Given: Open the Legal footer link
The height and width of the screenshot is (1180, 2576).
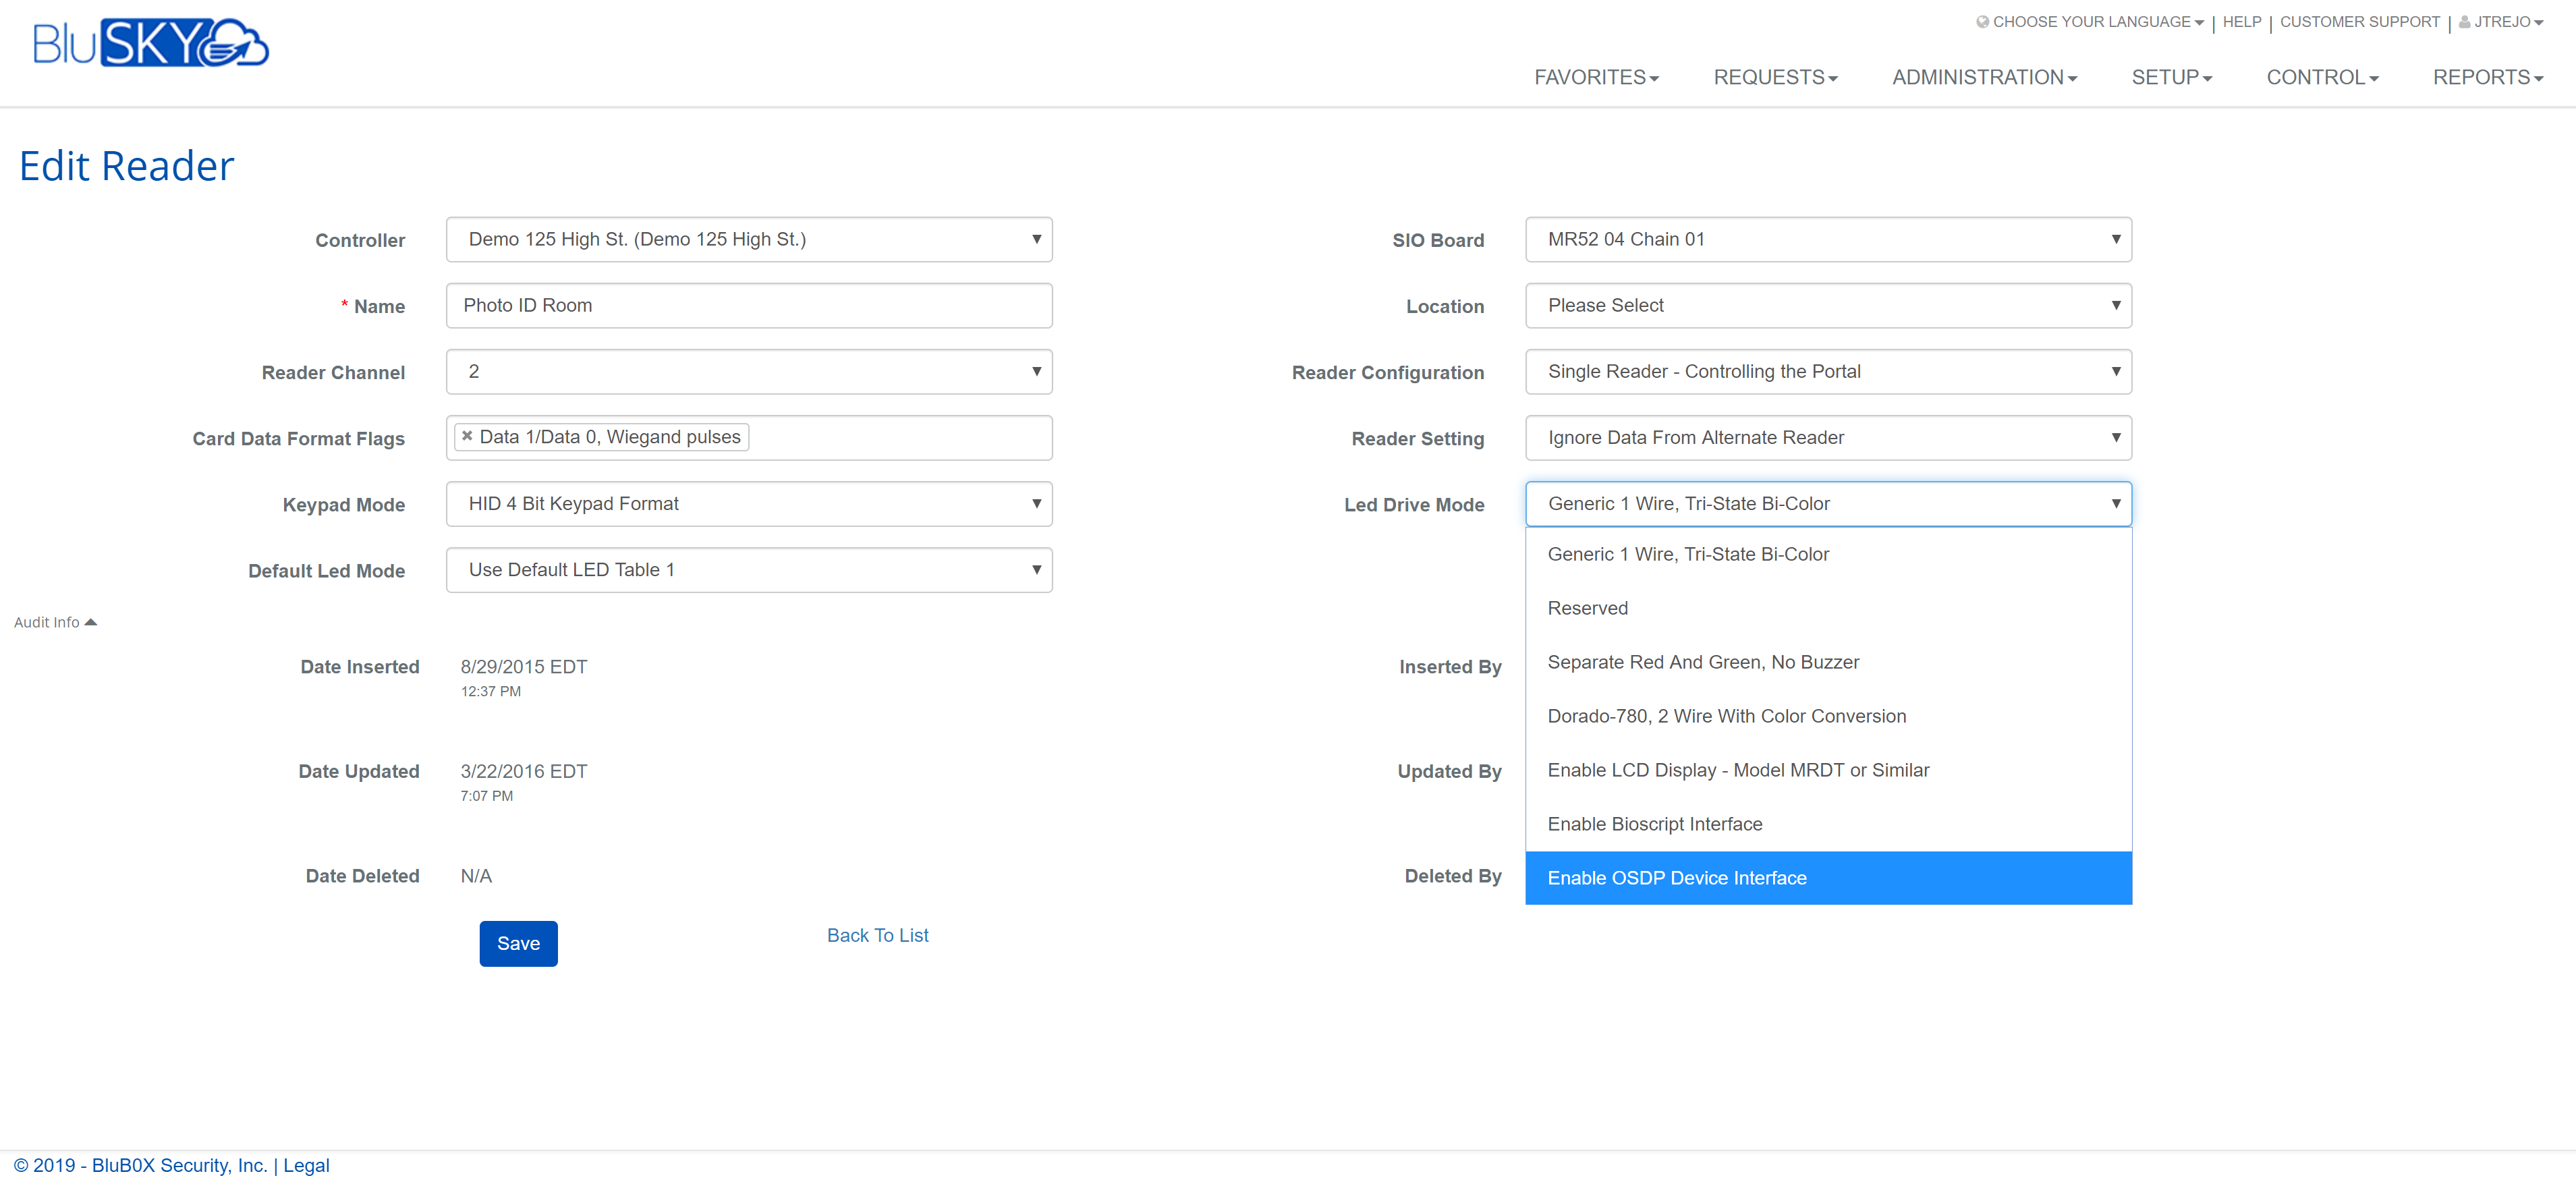Looking at the screenshot, I should 306,1165.
